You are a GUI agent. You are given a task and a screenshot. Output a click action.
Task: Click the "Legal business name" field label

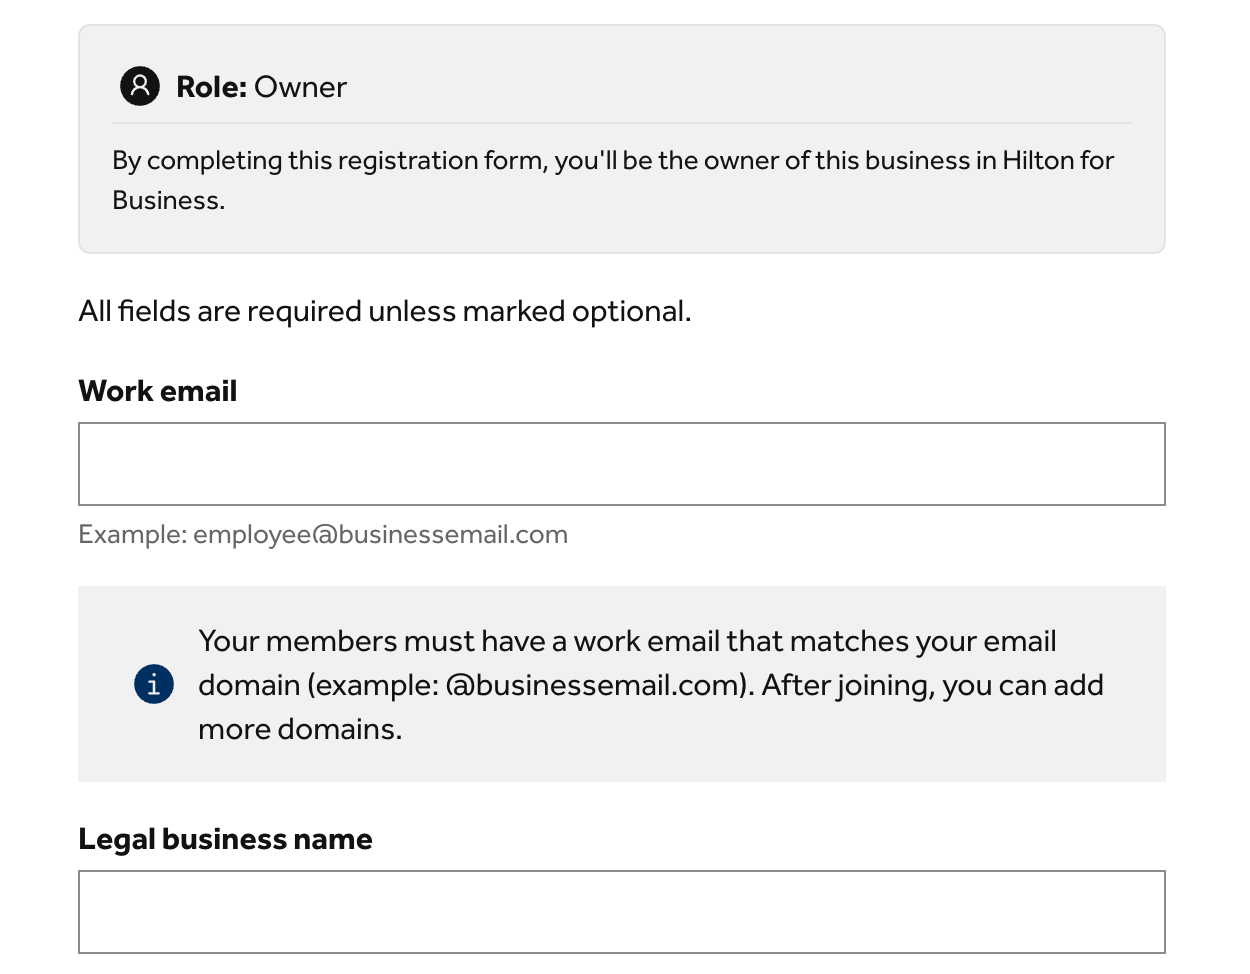coord(225,839)
